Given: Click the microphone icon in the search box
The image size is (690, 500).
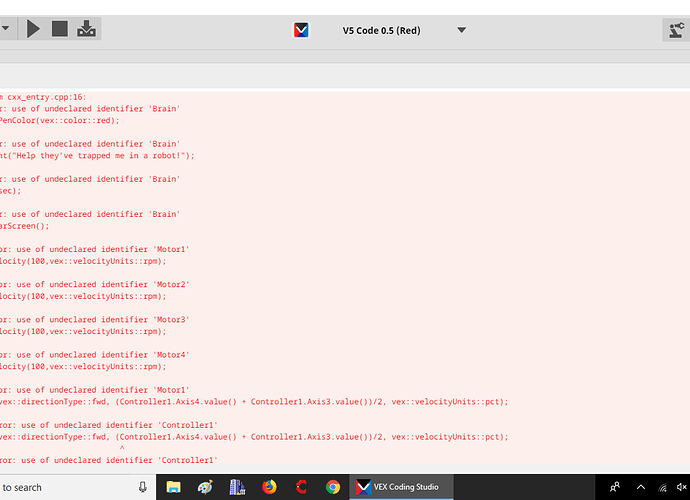Looking at the screenshot, I should (x=143, y=487).
